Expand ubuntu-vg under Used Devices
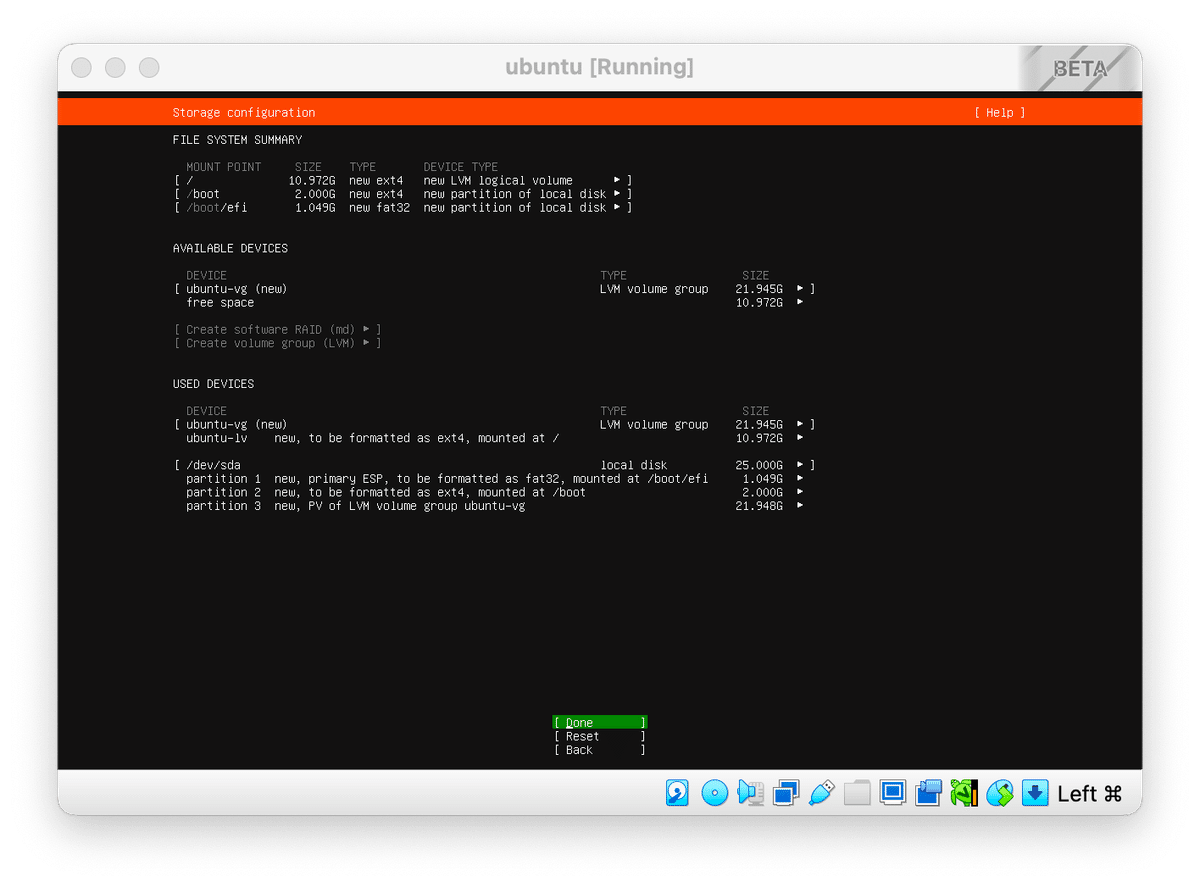Image resolution: width=1200 pixels, height=886 pixels. click(x=495, y=425)
